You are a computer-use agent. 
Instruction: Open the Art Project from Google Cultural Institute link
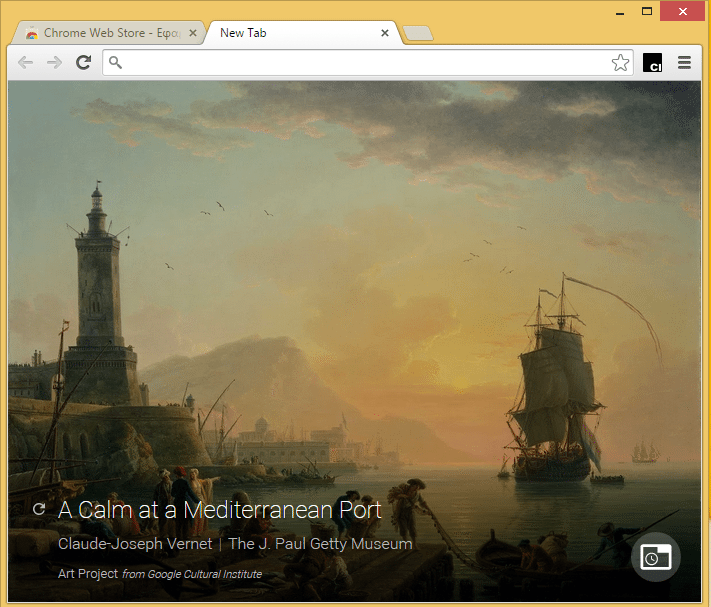[160, 574]
